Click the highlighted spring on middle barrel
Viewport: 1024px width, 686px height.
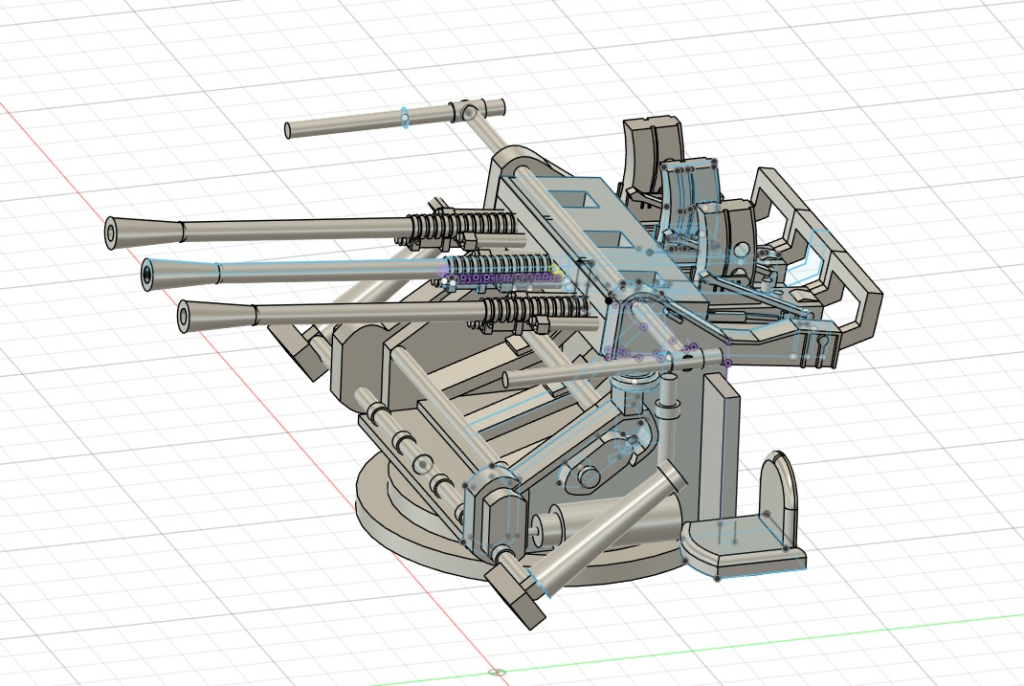[500, 268]
